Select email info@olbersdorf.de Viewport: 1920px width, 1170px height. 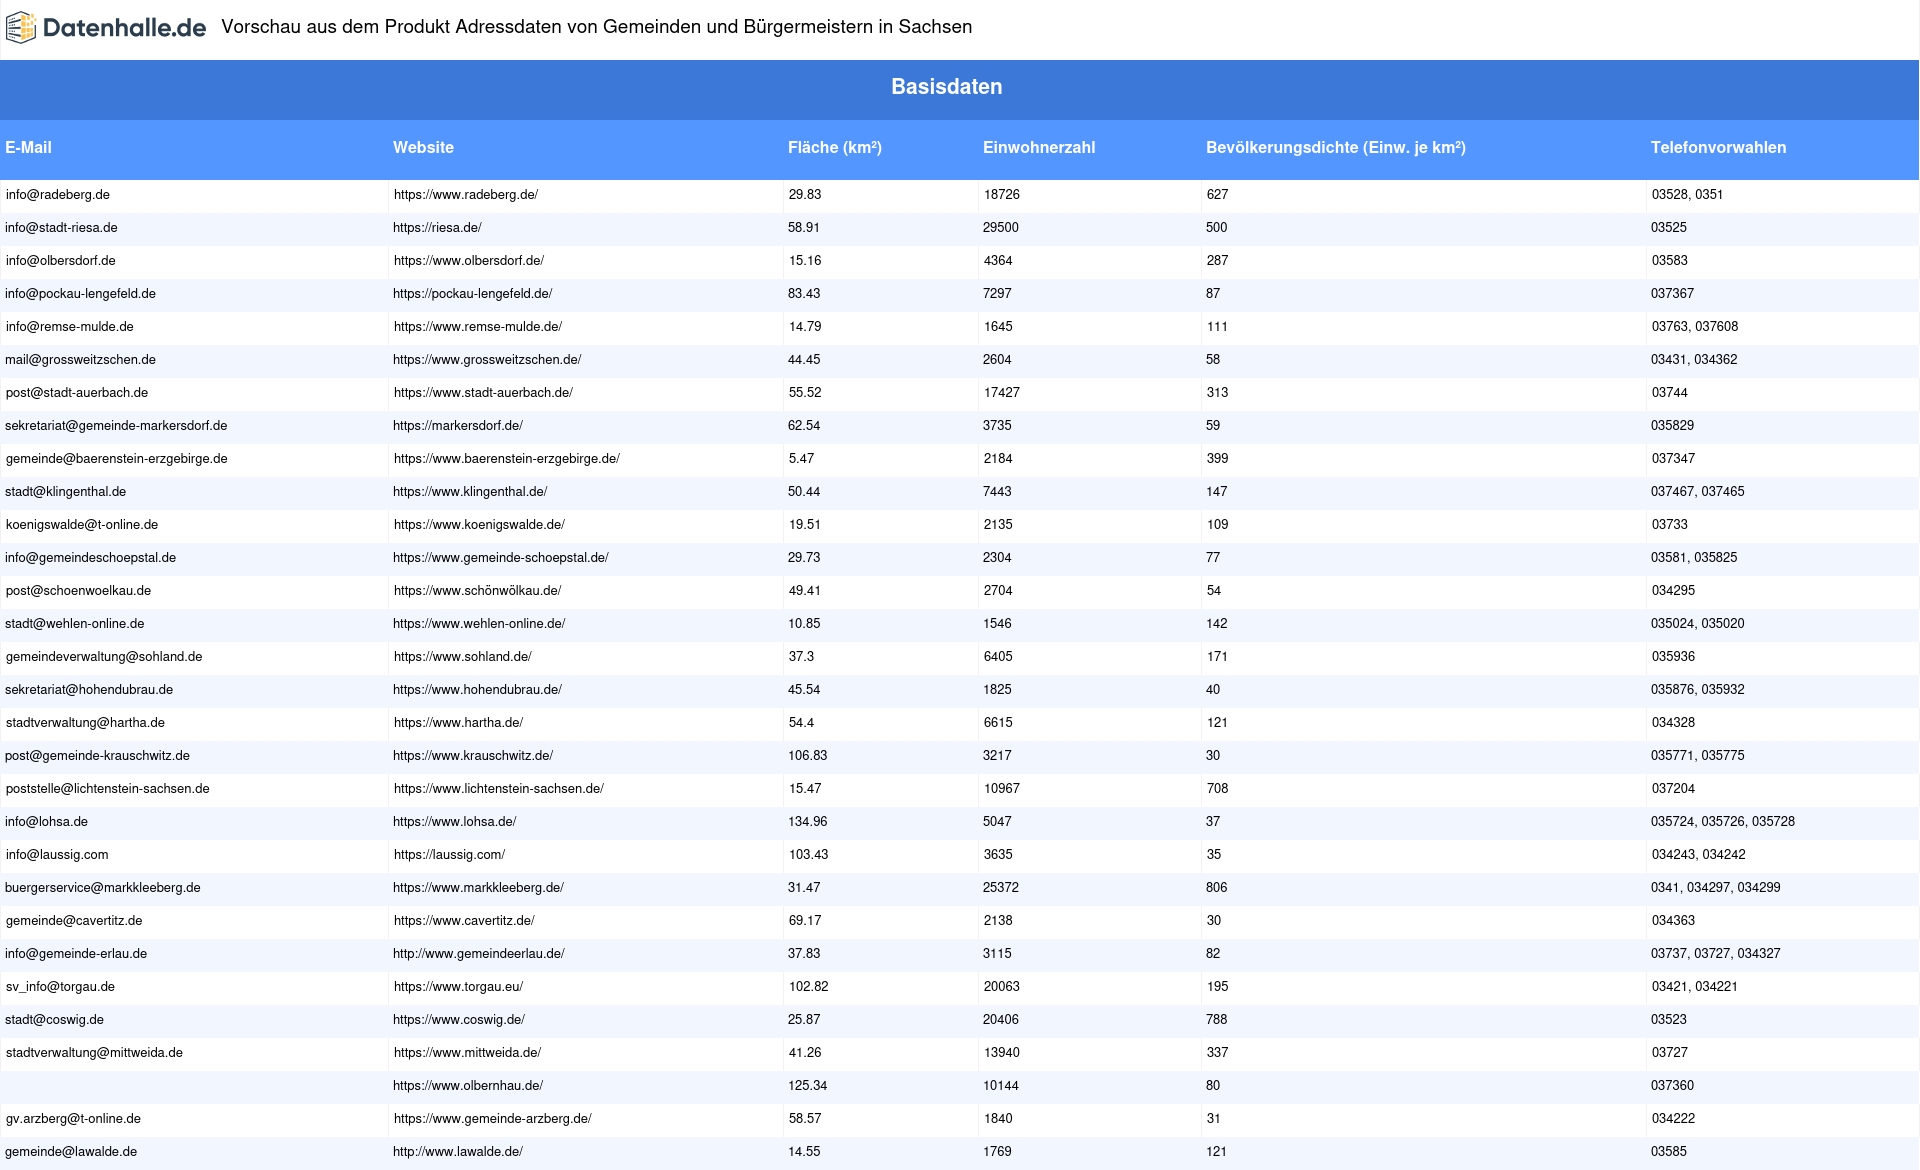[x=61, y=261]
